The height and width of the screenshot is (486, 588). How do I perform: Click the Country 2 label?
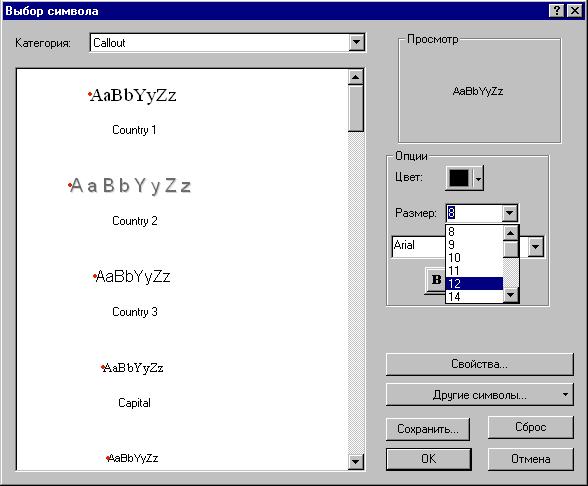click(135, 221)
